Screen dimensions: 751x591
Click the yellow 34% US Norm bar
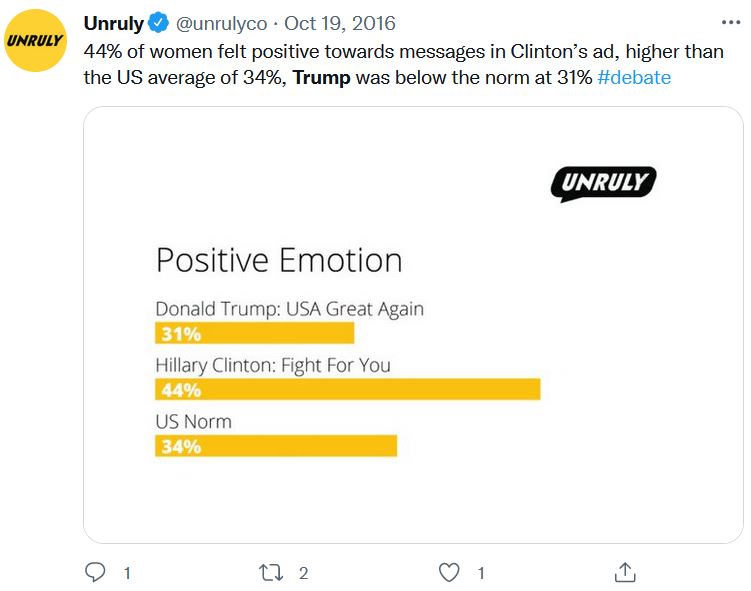pos(276,446)
